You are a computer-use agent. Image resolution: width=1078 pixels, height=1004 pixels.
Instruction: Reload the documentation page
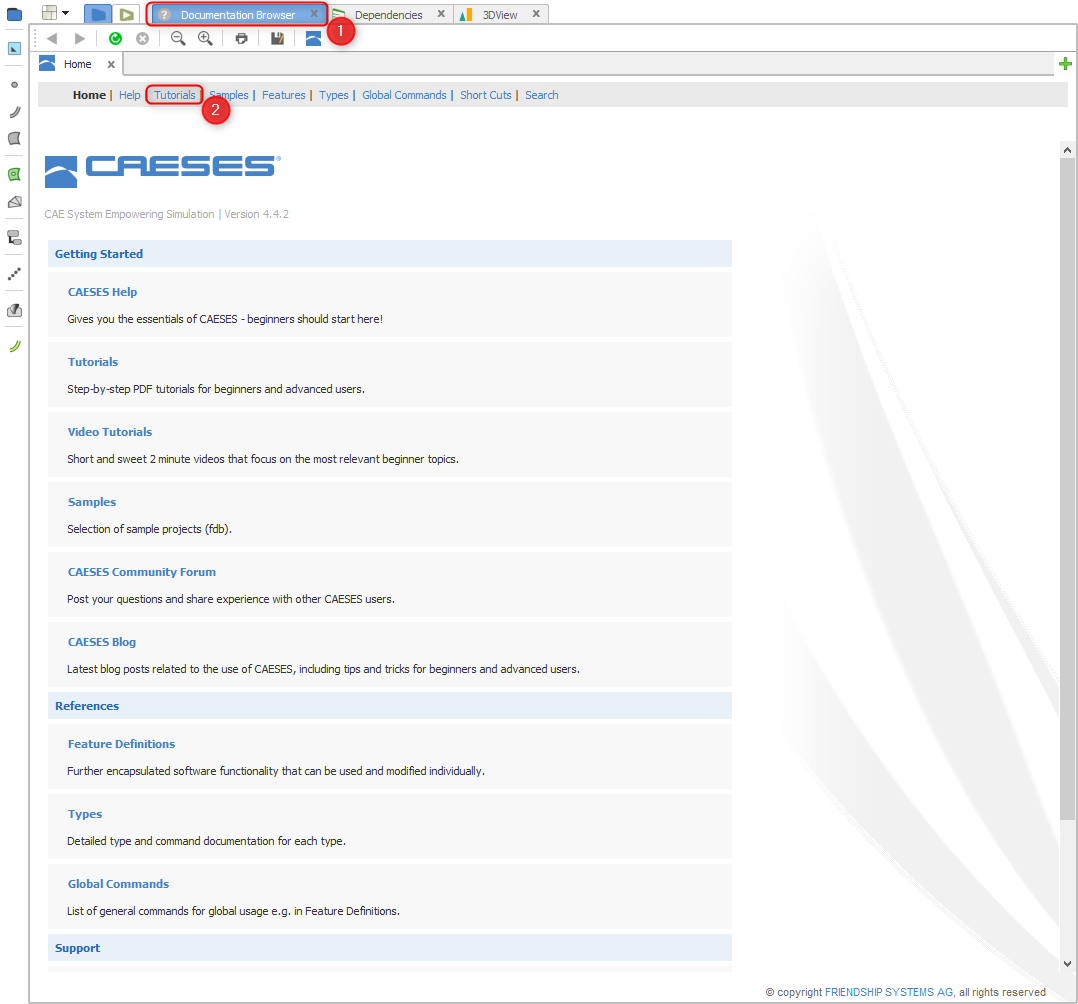tap(116, 39)
